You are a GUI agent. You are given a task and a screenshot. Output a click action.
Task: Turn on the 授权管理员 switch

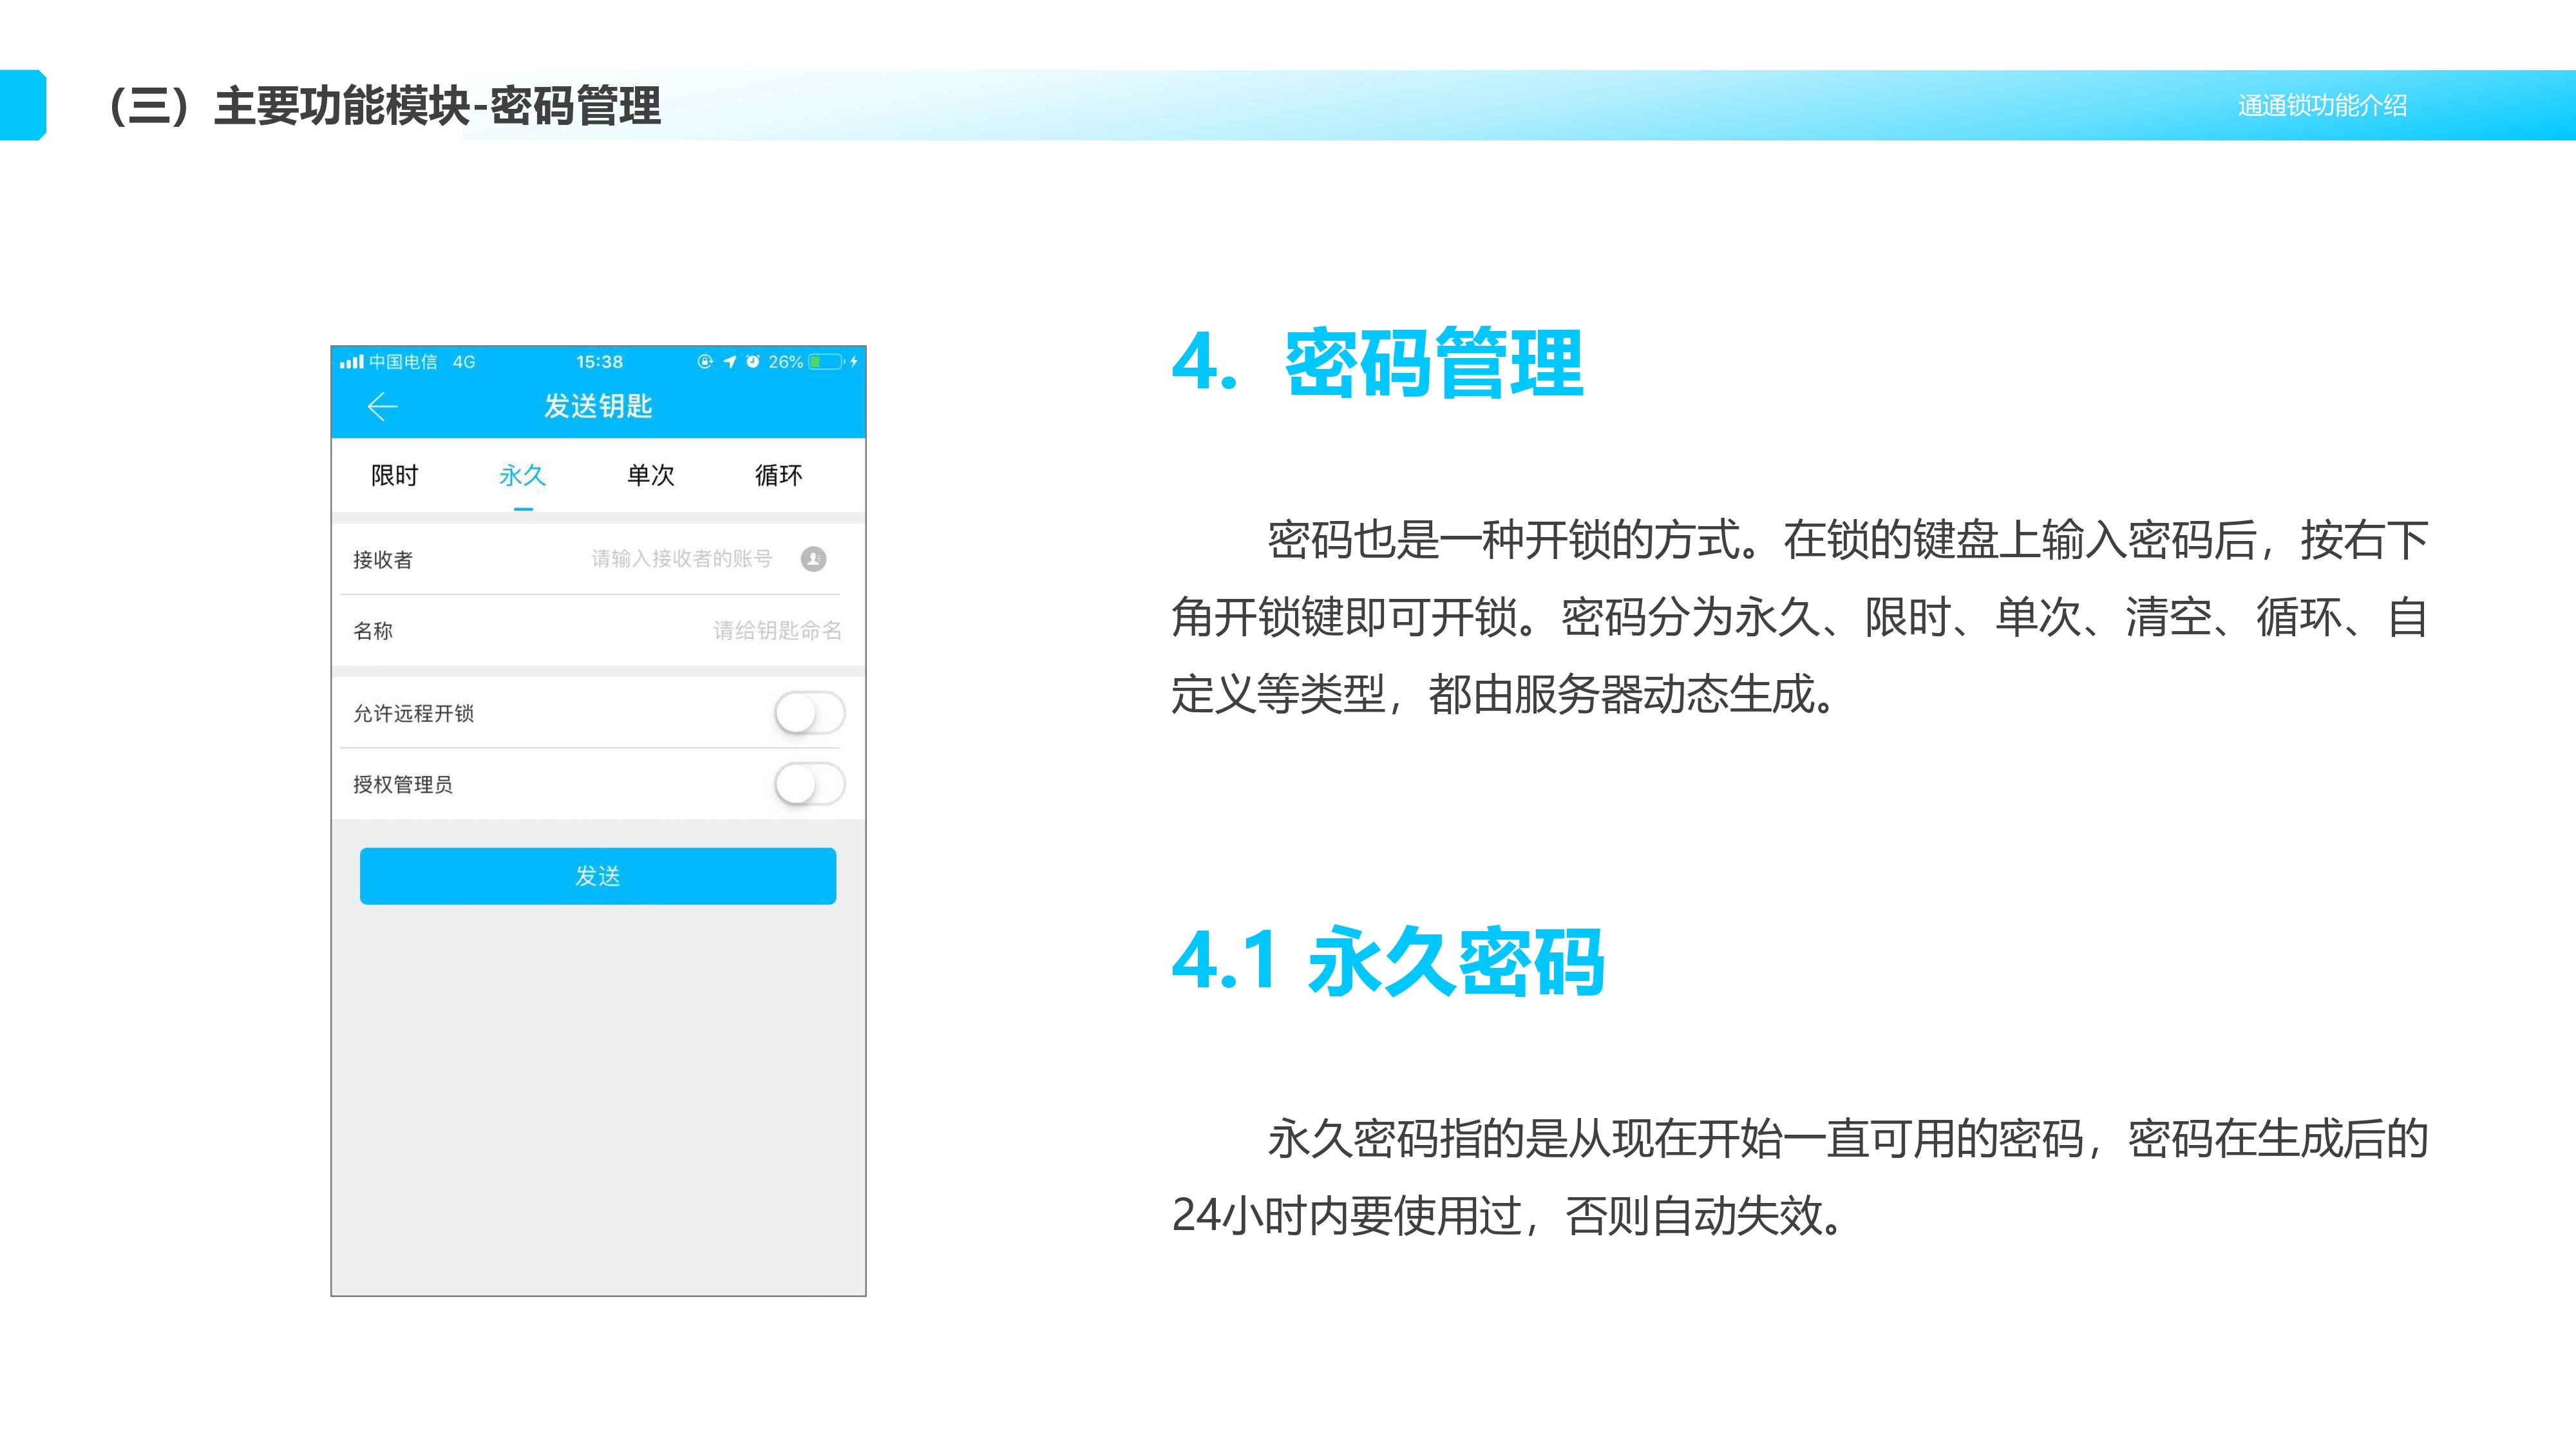pos(809,784)
